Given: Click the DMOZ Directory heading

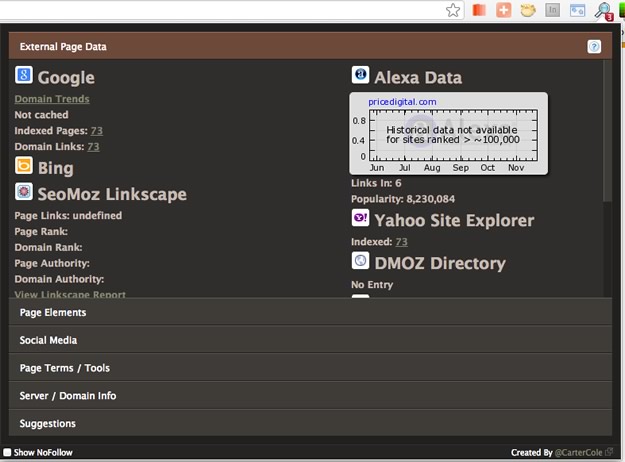Looking at the screenshot, I should [440, 263].
